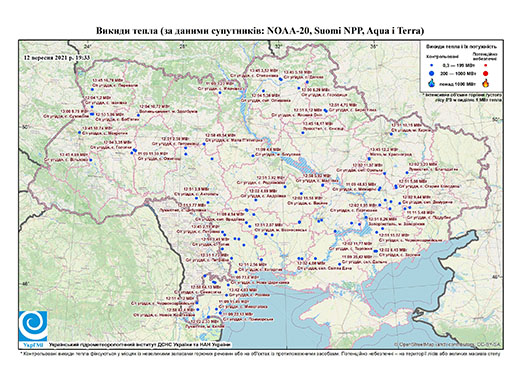Screen dimensions: 520x368
Task: Select the large red circle legend symbol
Action: (x=486, y=74)
